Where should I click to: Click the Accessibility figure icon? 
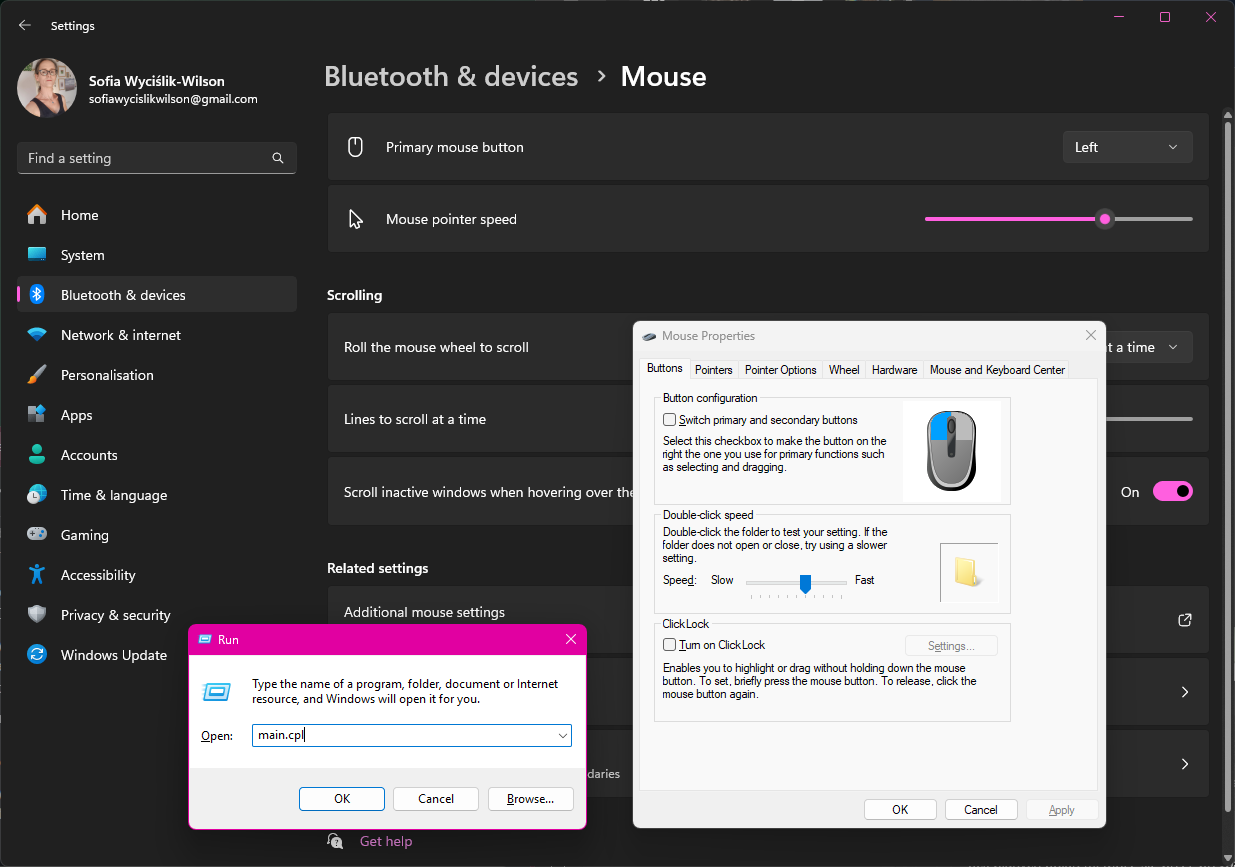[x=37, y=575]
